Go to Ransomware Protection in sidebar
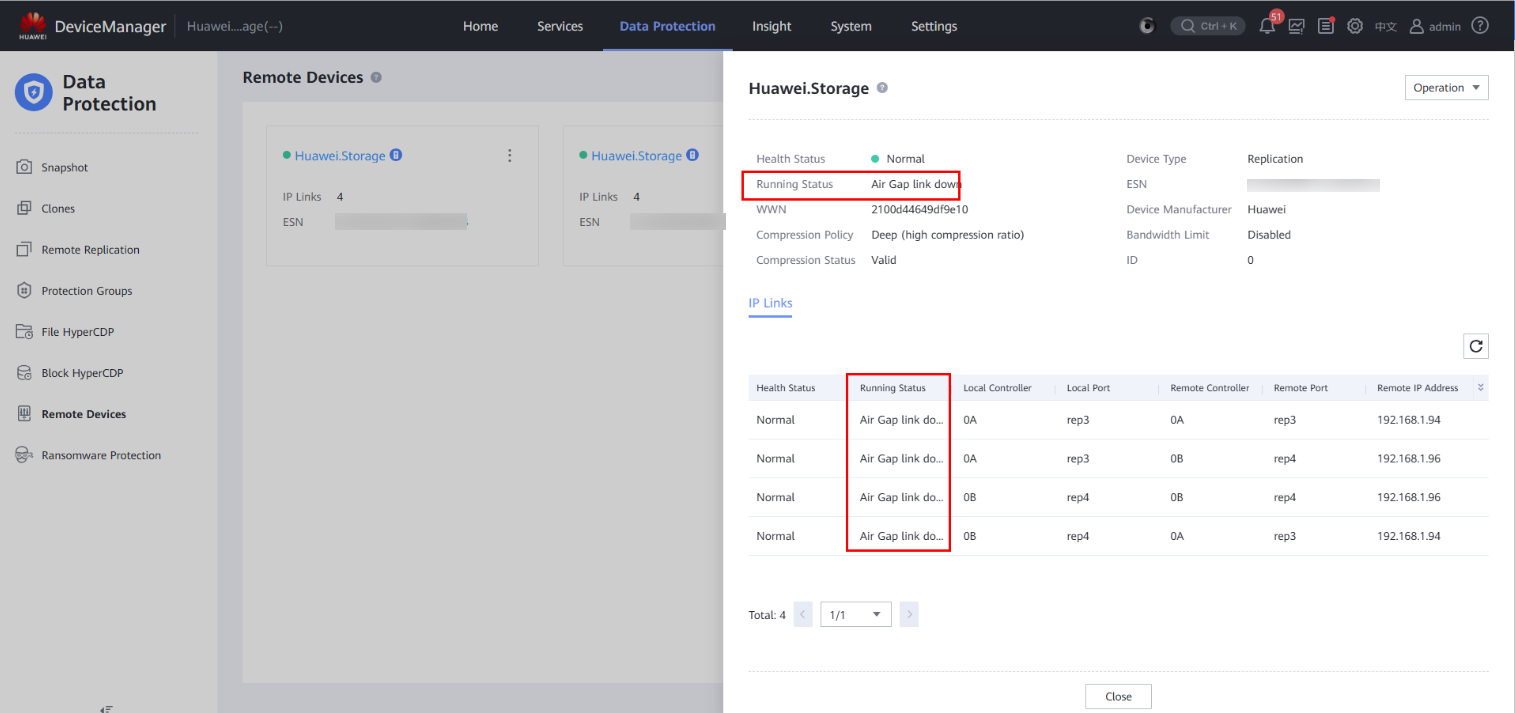The width and height of the screenshot is (1515, 713). 100,455
